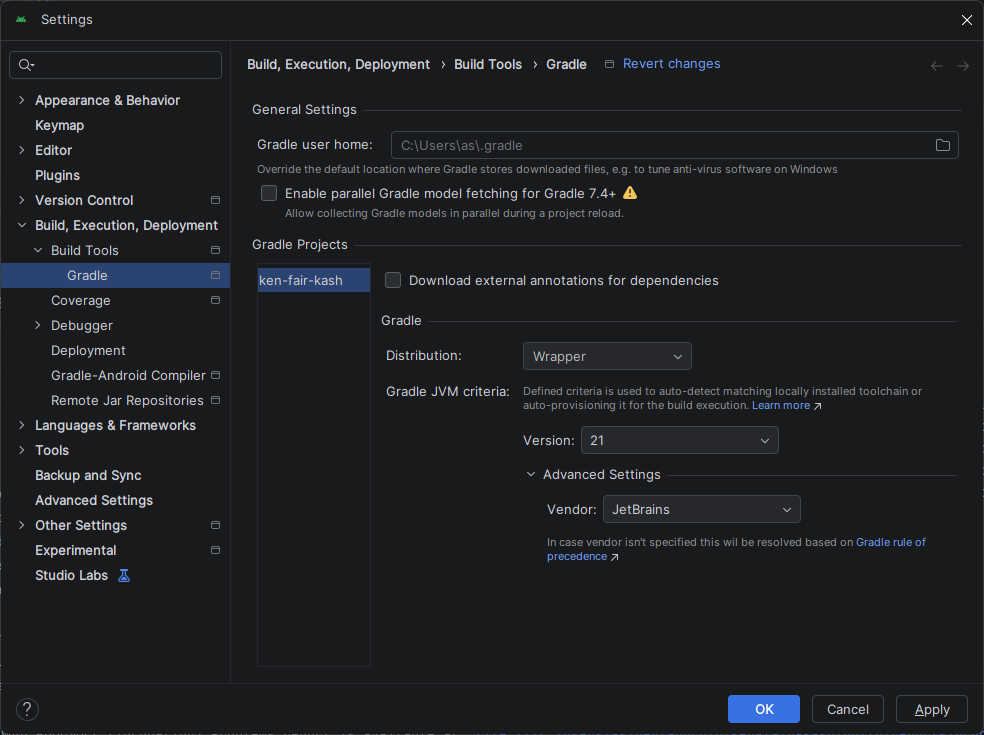
Task: Click the forward navigation arrow
Action: click(x=963, y=66)
